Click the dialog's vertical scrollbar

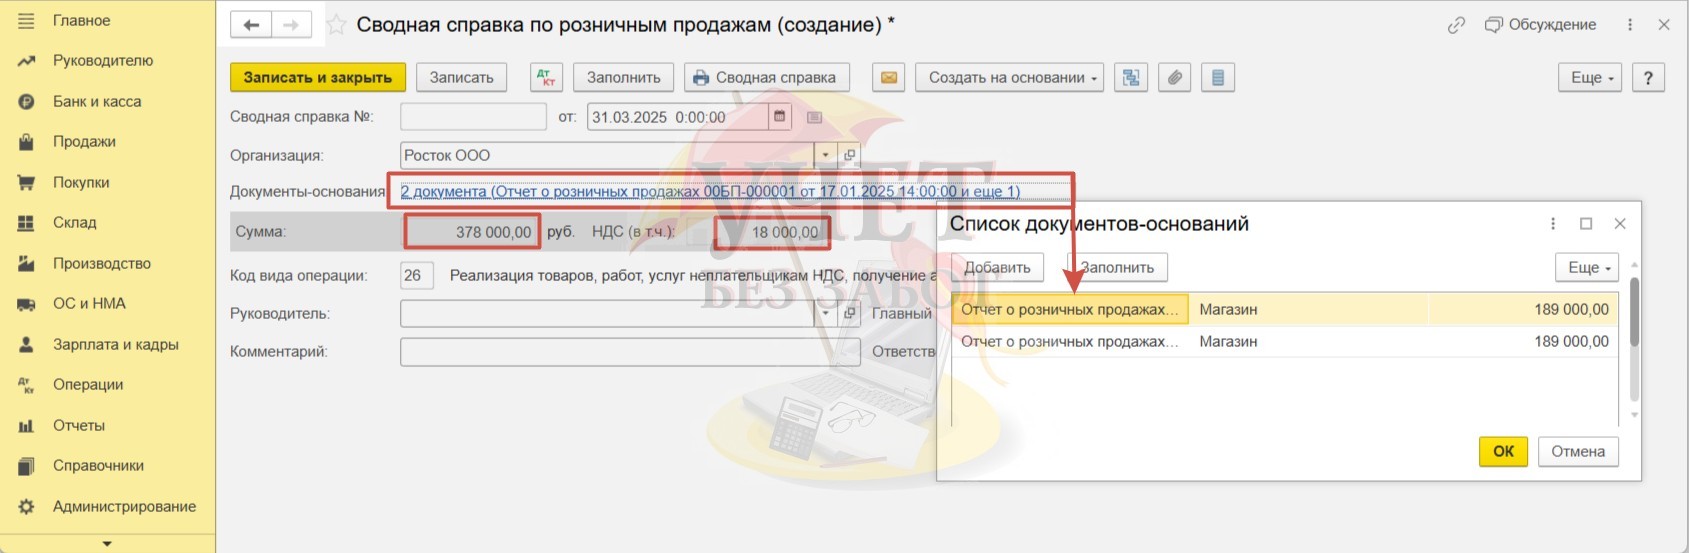click(x=1635, y=340)
